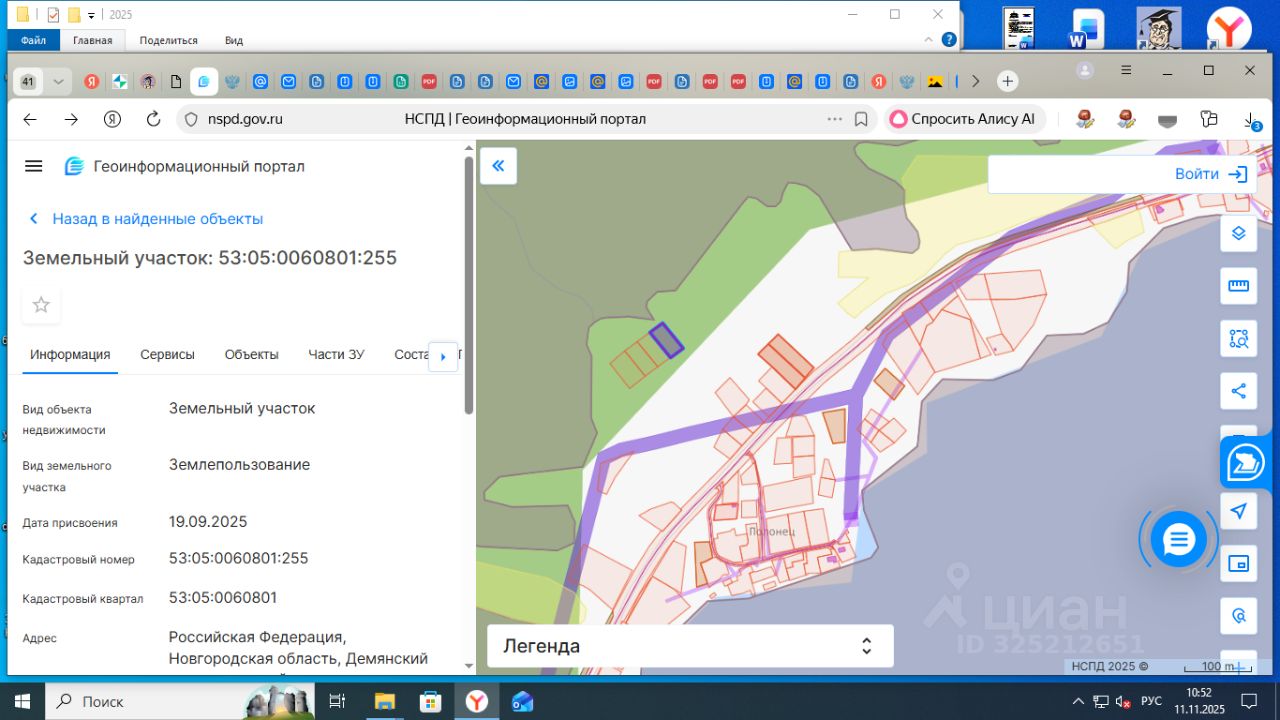Select the ruler measurement tool
Screen dimensions: 1280x720
coord(1238,286)
